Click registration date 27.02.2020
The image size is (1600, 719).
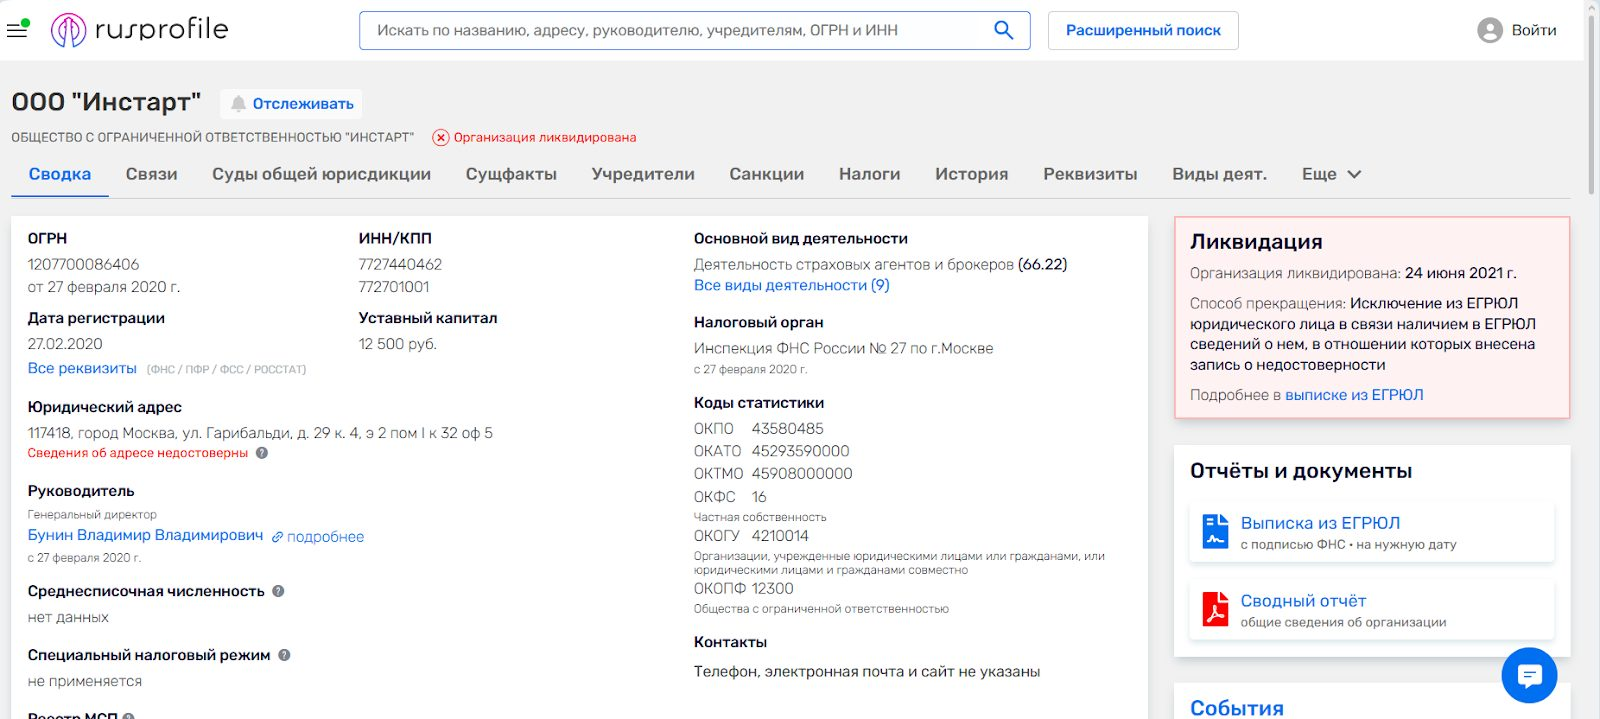[x=65, y=344]
